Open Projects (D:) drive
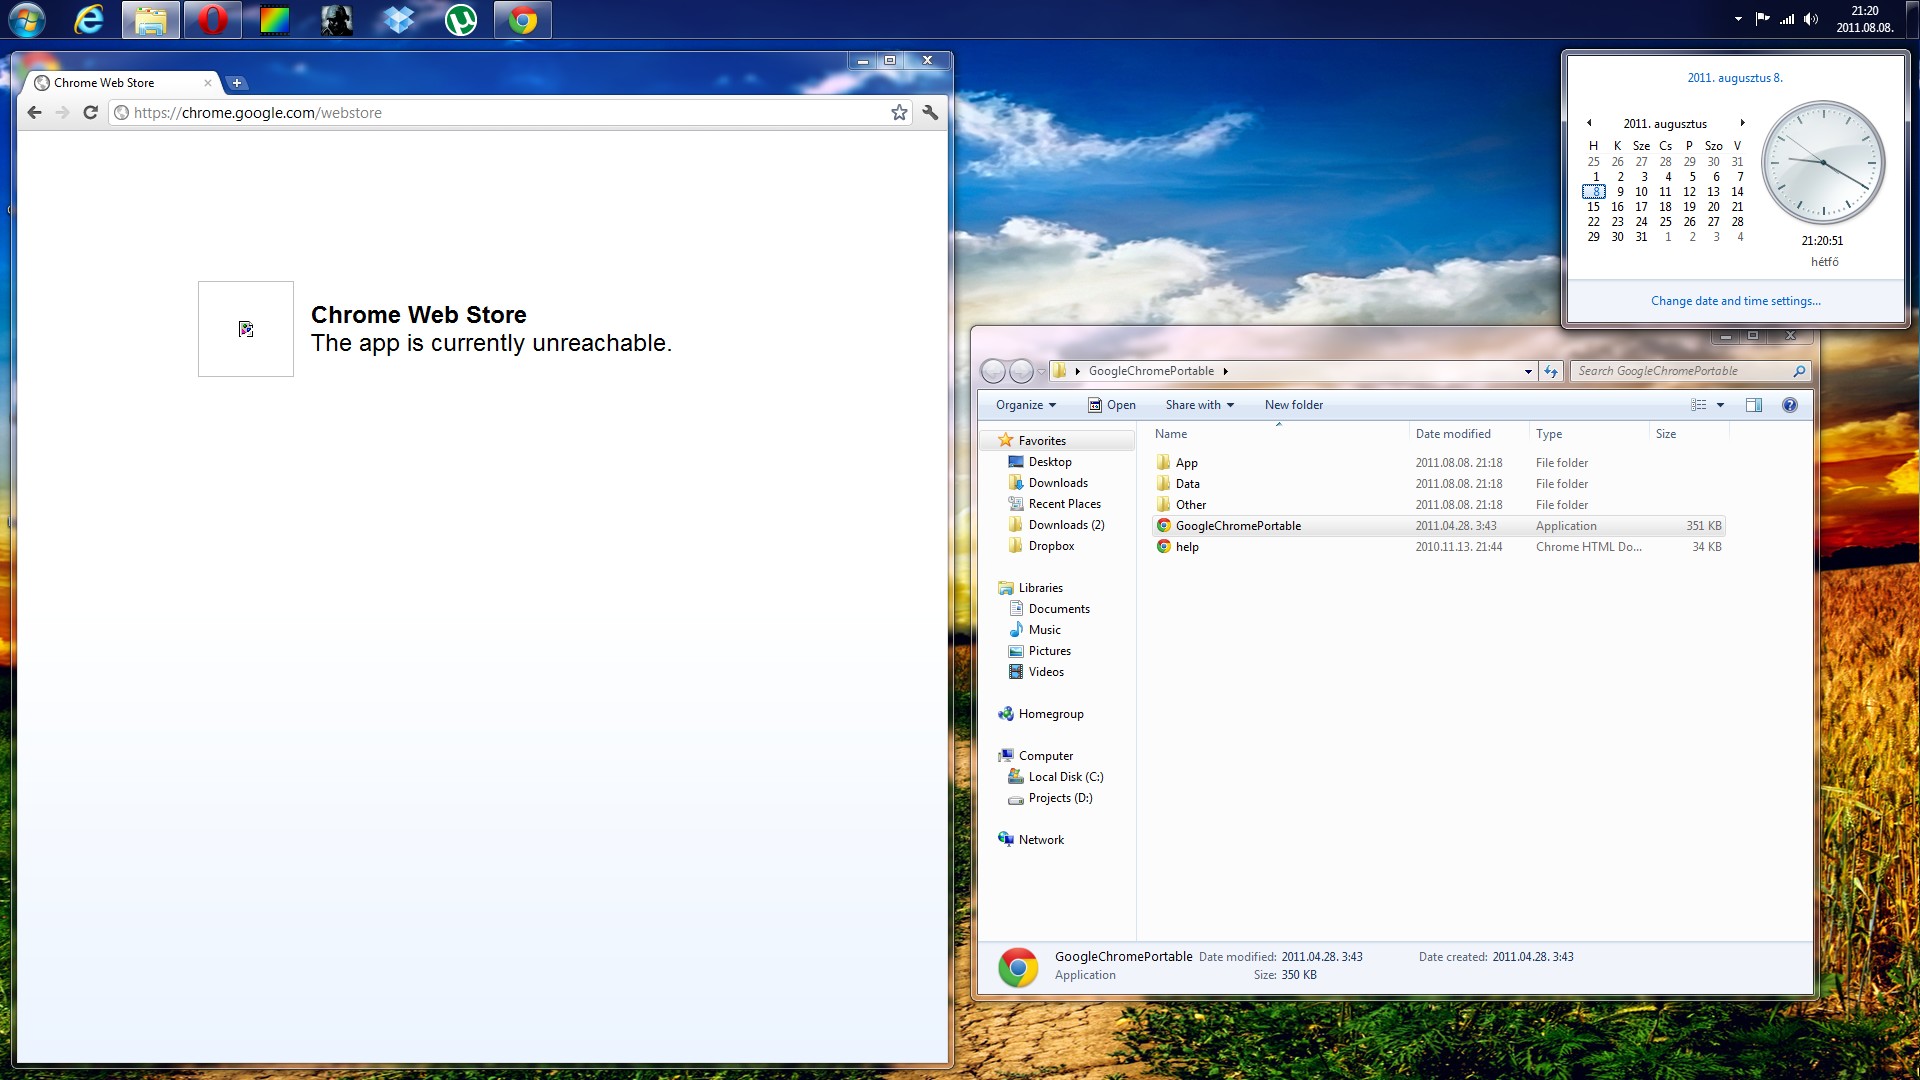The image size is (1920, 1080). point(1060,798)
